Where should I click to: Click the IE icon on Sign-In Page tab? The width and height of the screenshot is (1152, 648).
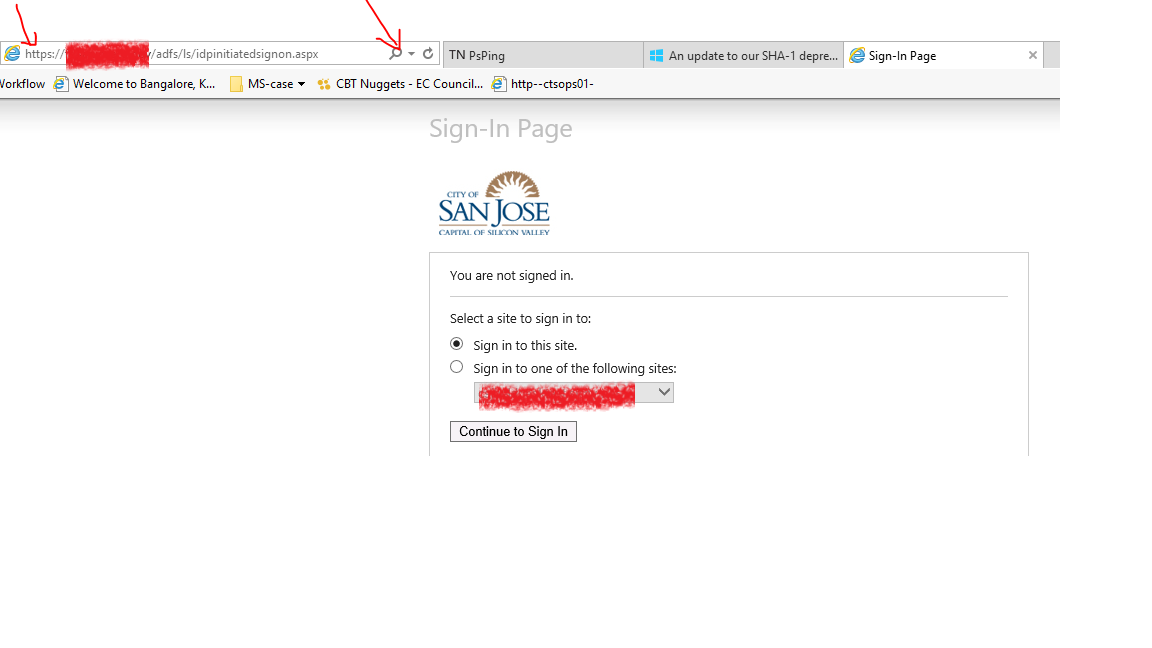pos(857,55)
